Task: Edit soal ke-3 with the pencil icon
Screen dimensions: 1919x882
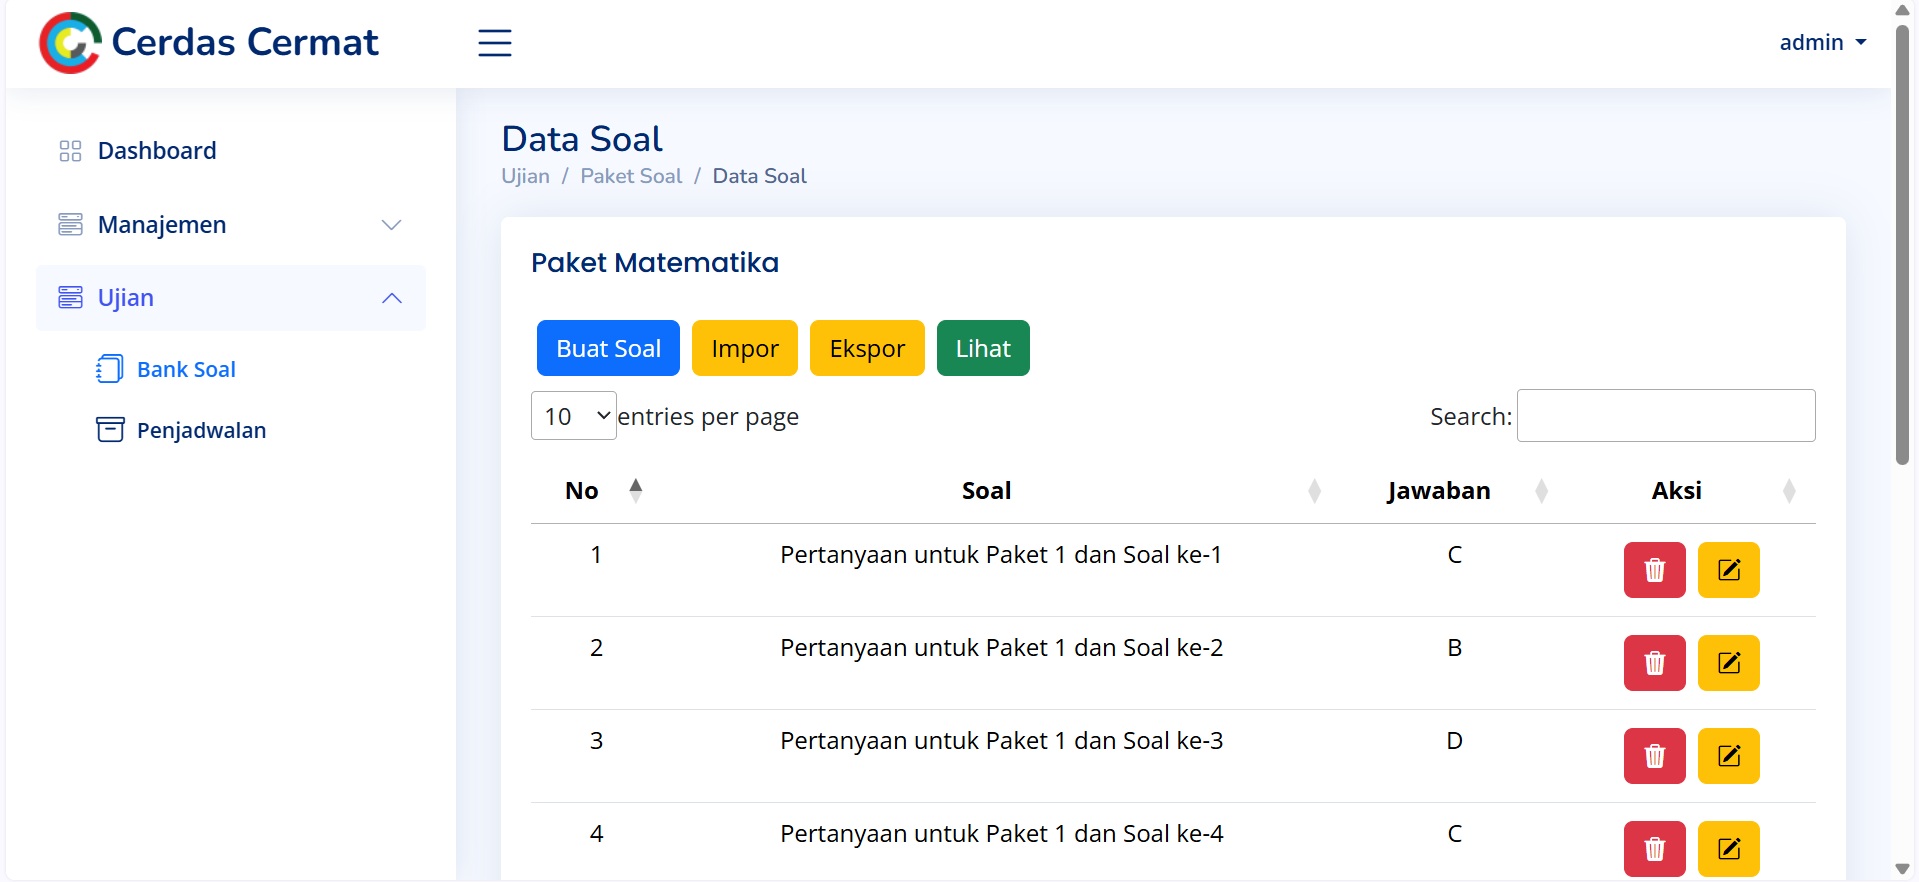Action: coord(1729,756)
